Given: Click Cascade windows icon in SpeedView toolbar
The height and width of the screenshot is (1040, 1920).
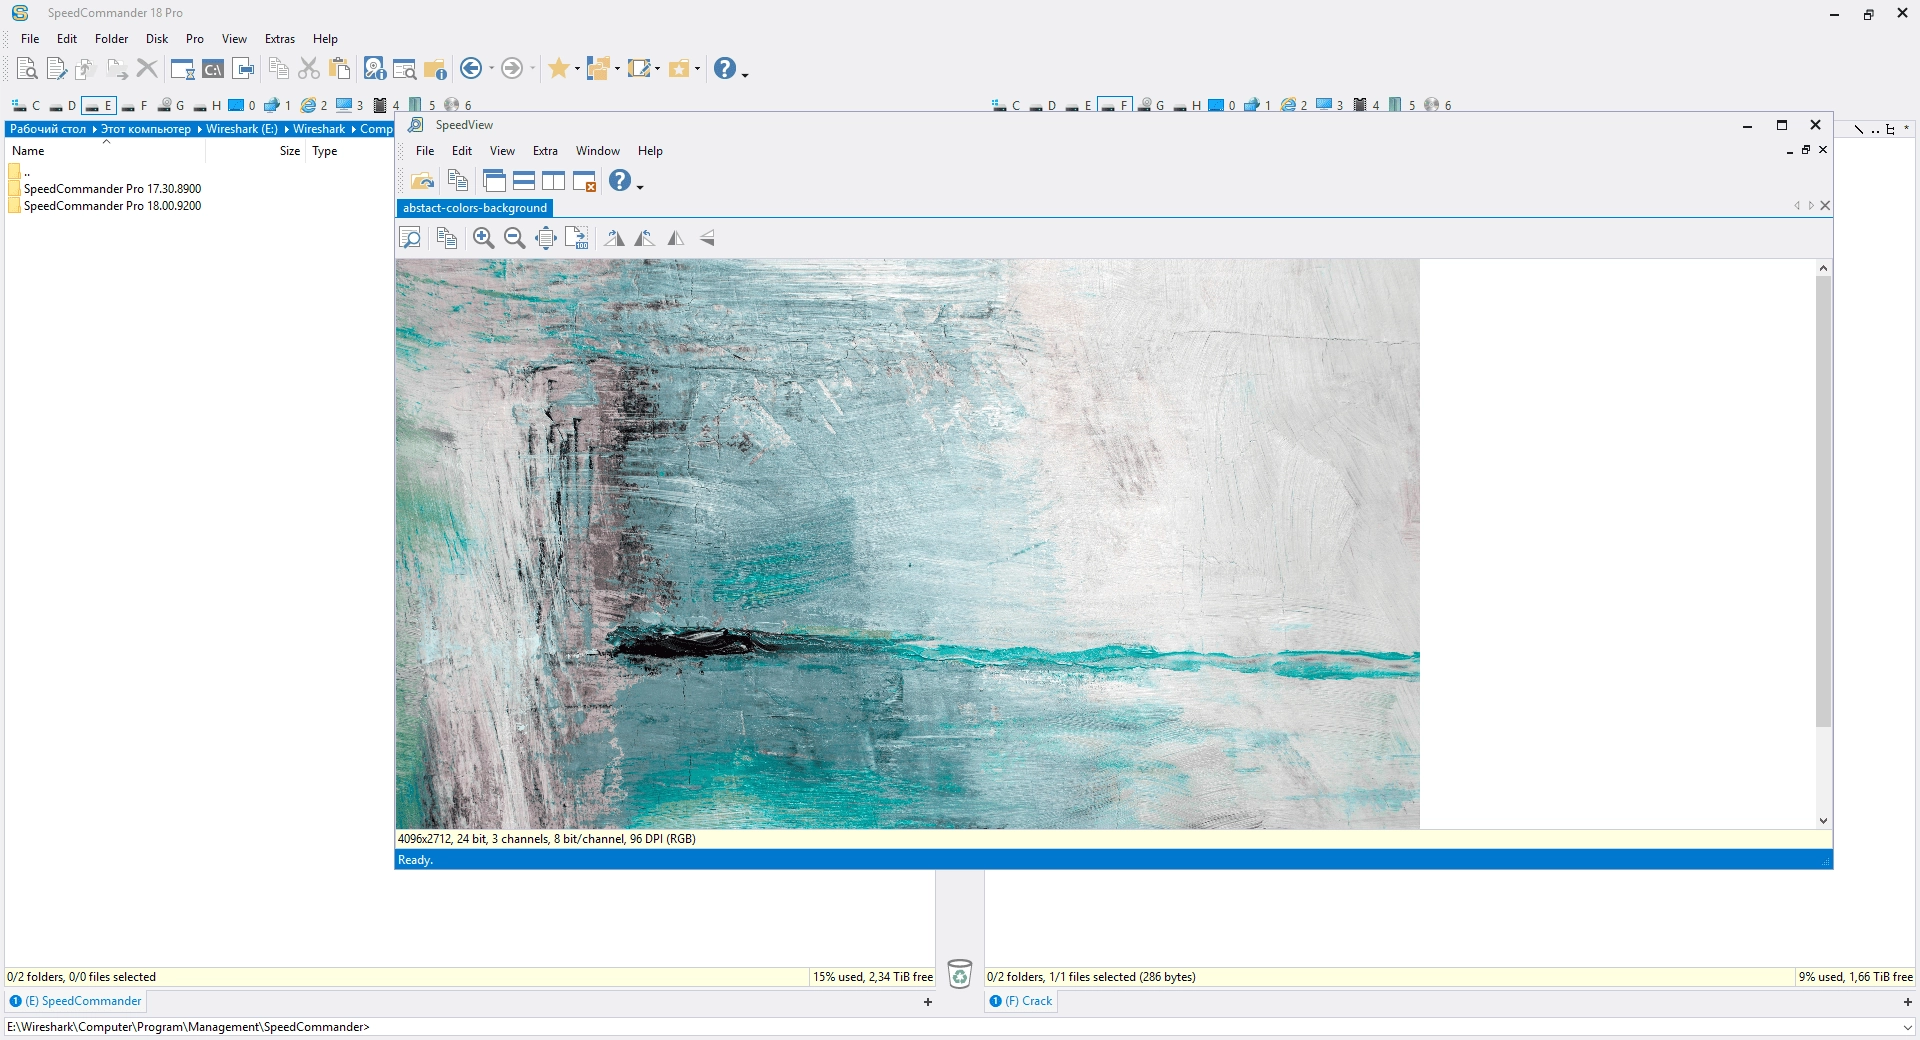Looking at the screenshot, I should [x=494, y=181].
